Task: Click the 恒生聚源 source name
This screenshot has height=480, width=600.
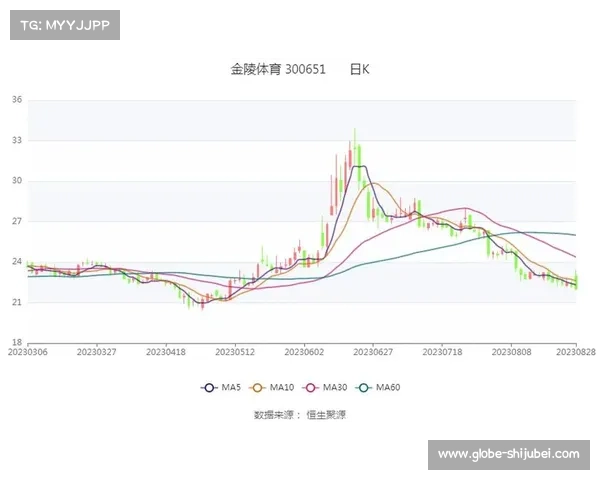Action: point(326,415)
